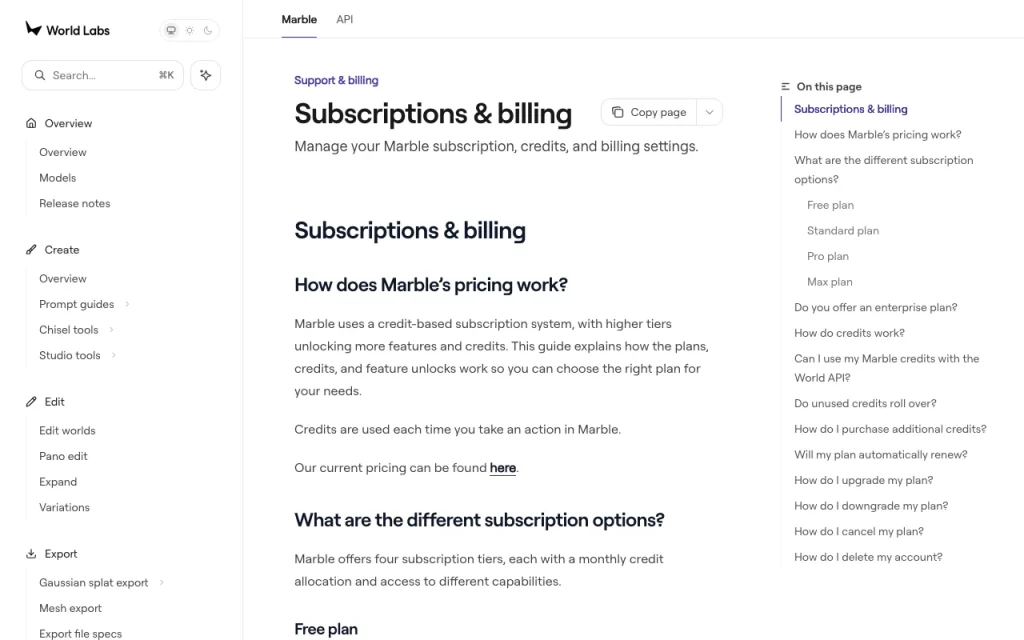The height and width of the screenshot is (640, 1024).
Task: Jump to 'Free plan' in page outline
Action: click(x=830, y=205)
